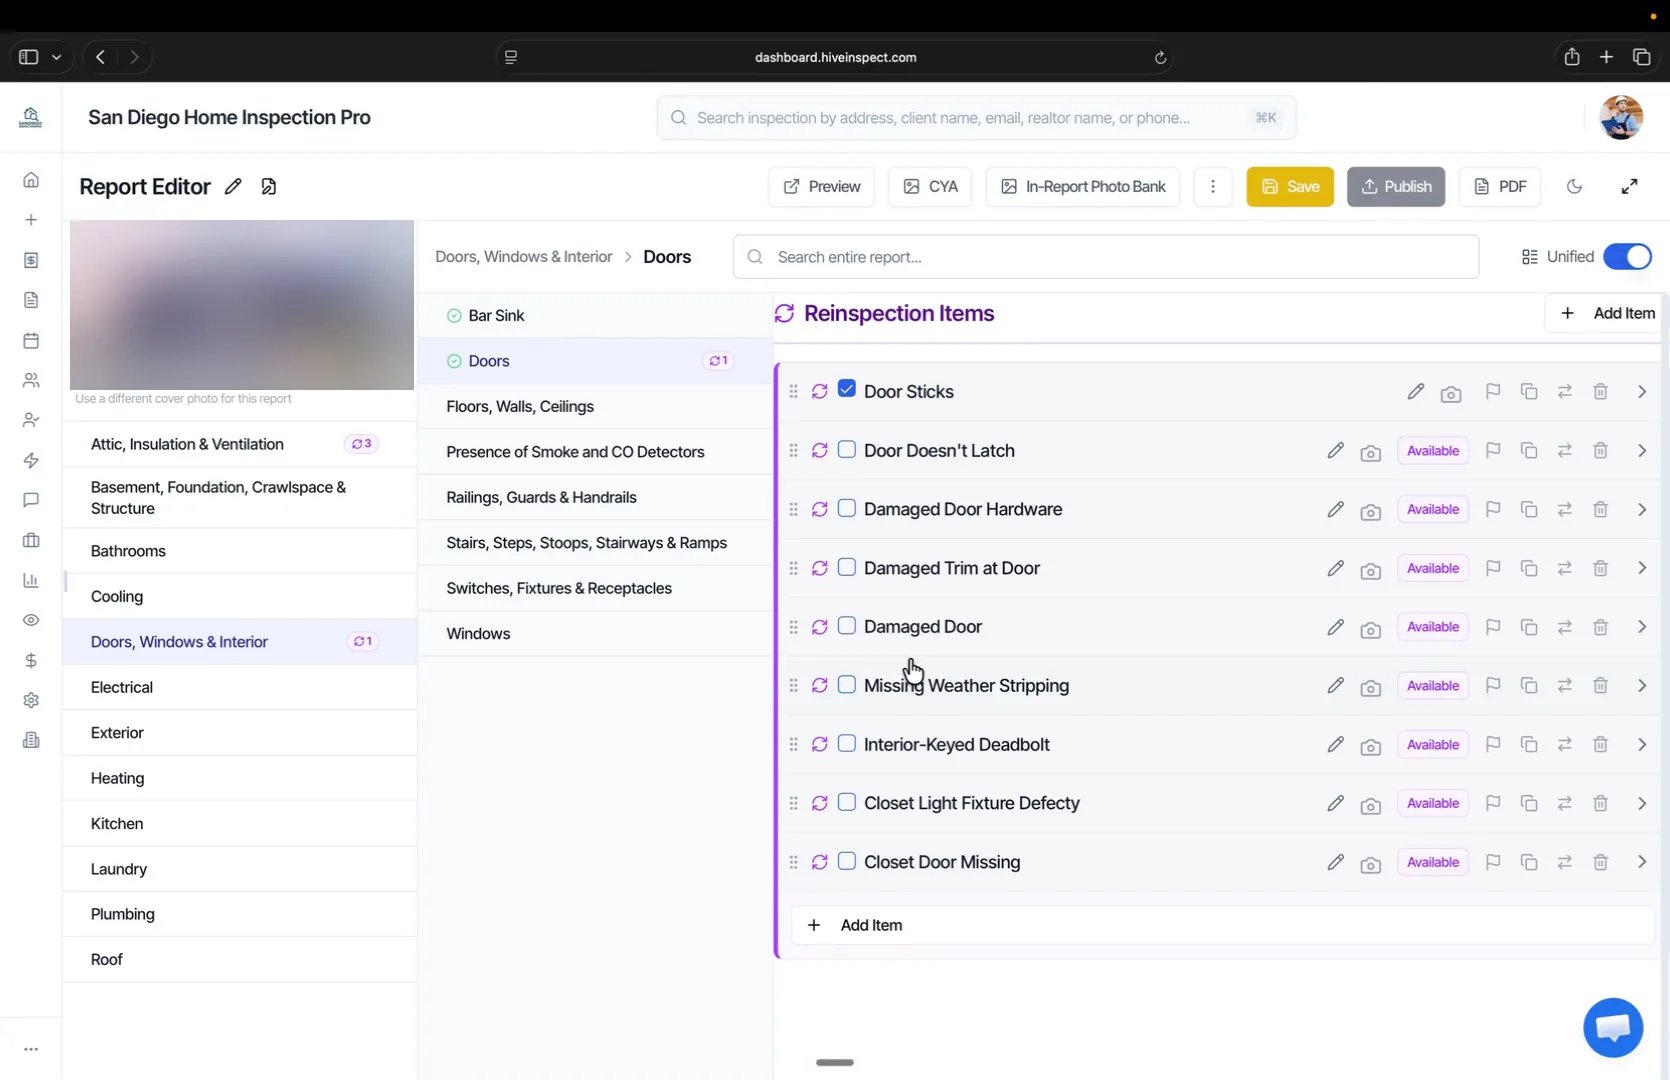
Task: Turn off the Unified toggle switch
Action: tap(1627, 257)
